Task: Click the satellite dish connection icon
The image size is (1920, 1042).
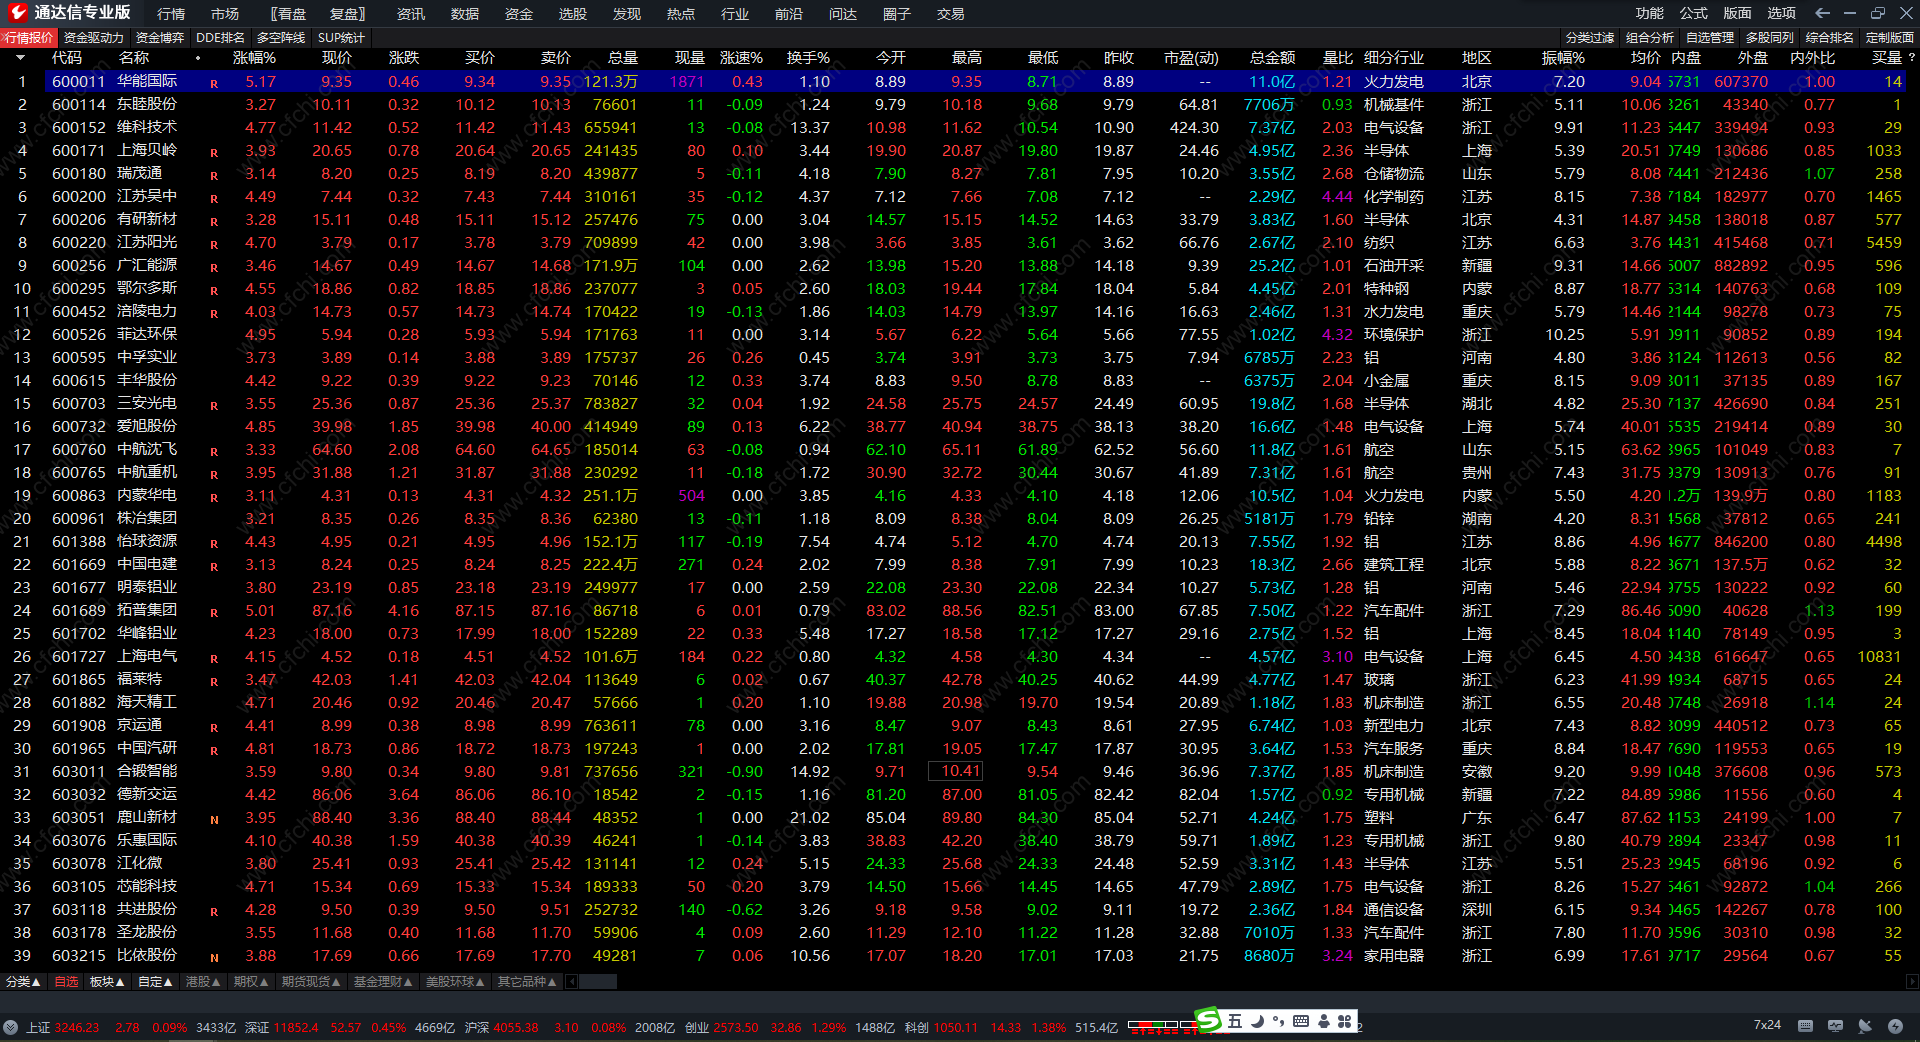Action: pos(1865,1026)
